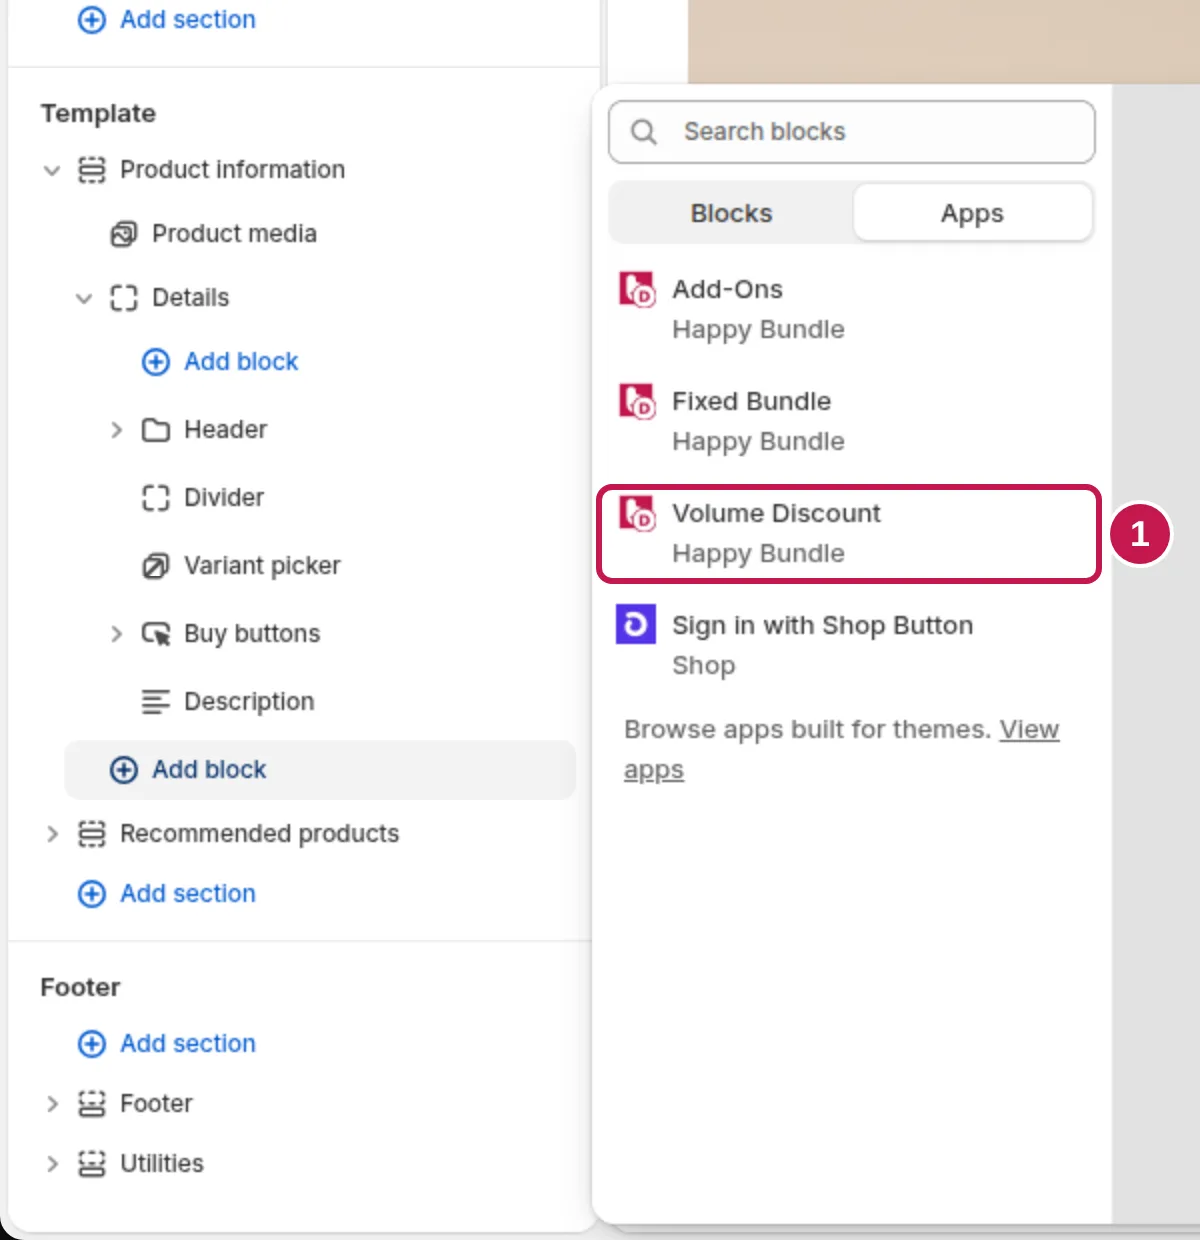Choose the Volume Discount app block

point(849,534)
